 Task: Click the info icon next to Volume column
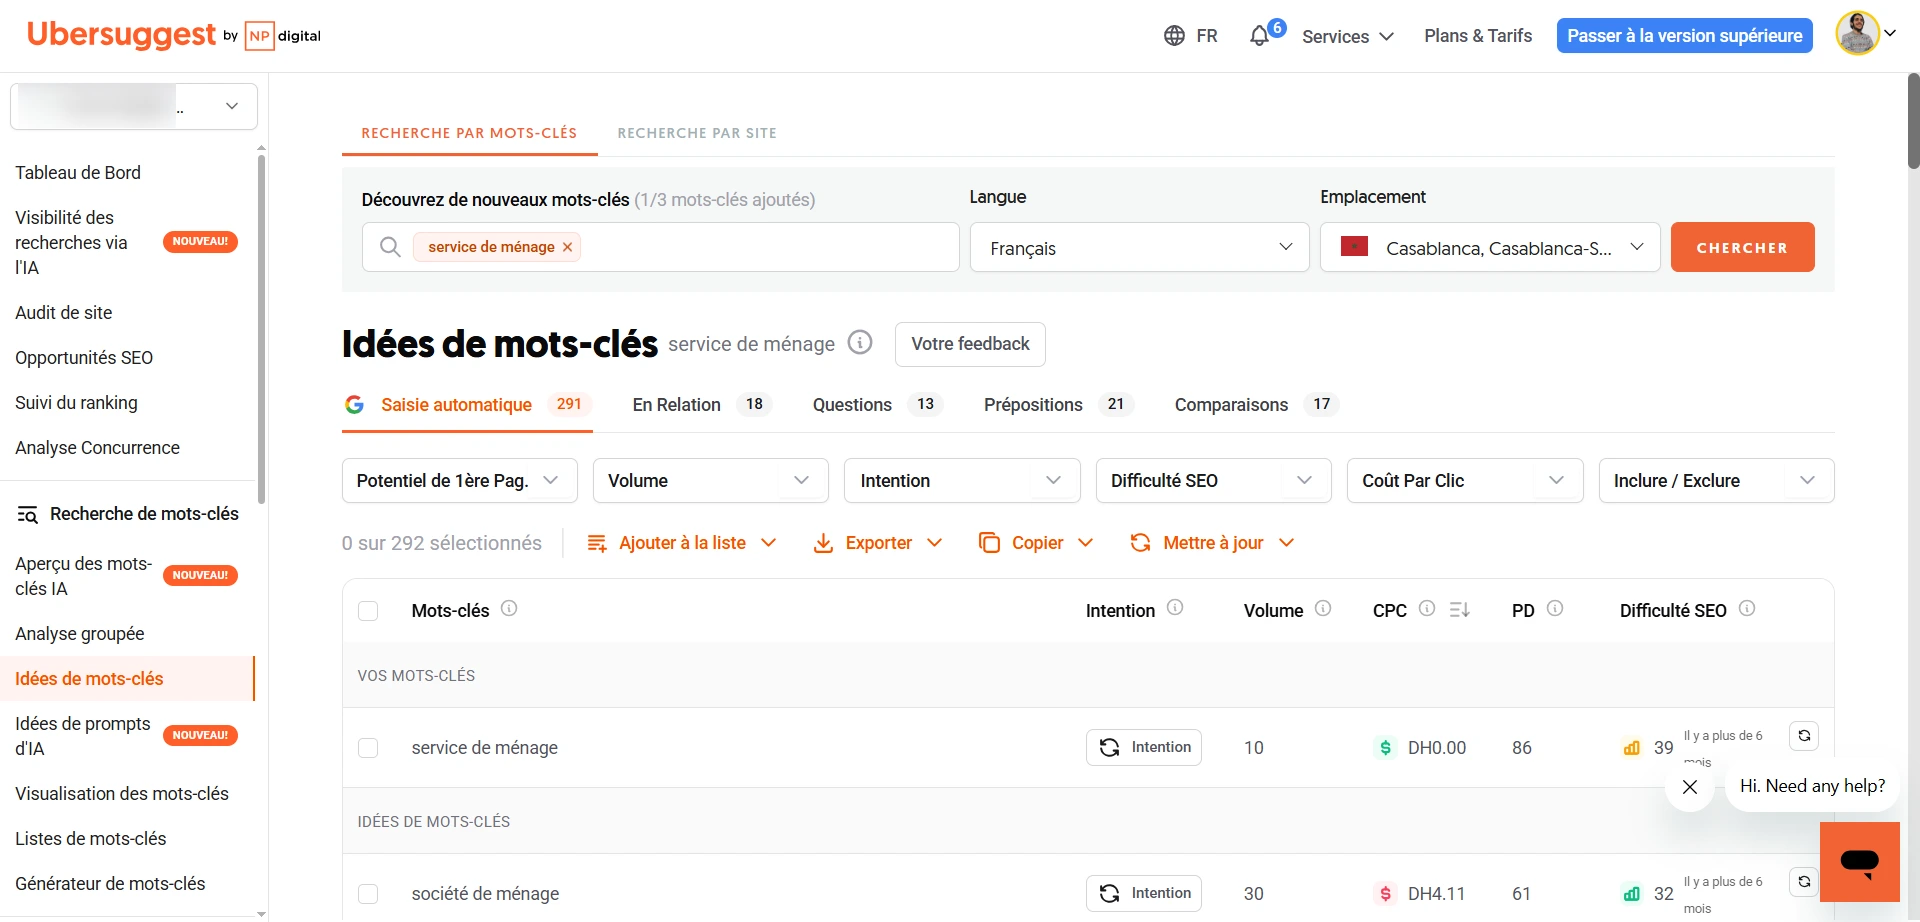point(1323,608)
